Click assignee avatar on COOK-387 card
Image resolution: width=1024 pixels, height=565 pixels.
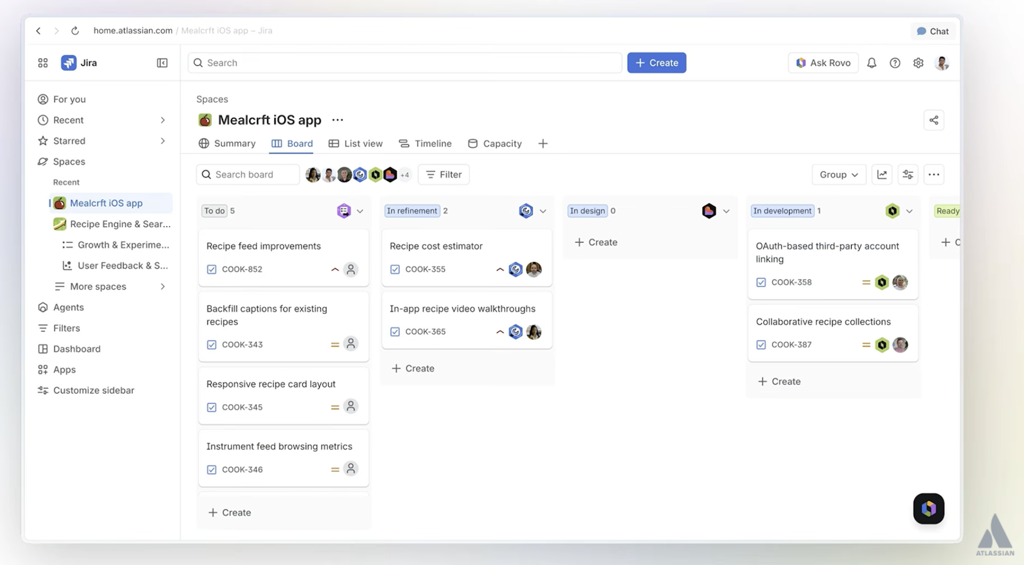pos(900,345)
